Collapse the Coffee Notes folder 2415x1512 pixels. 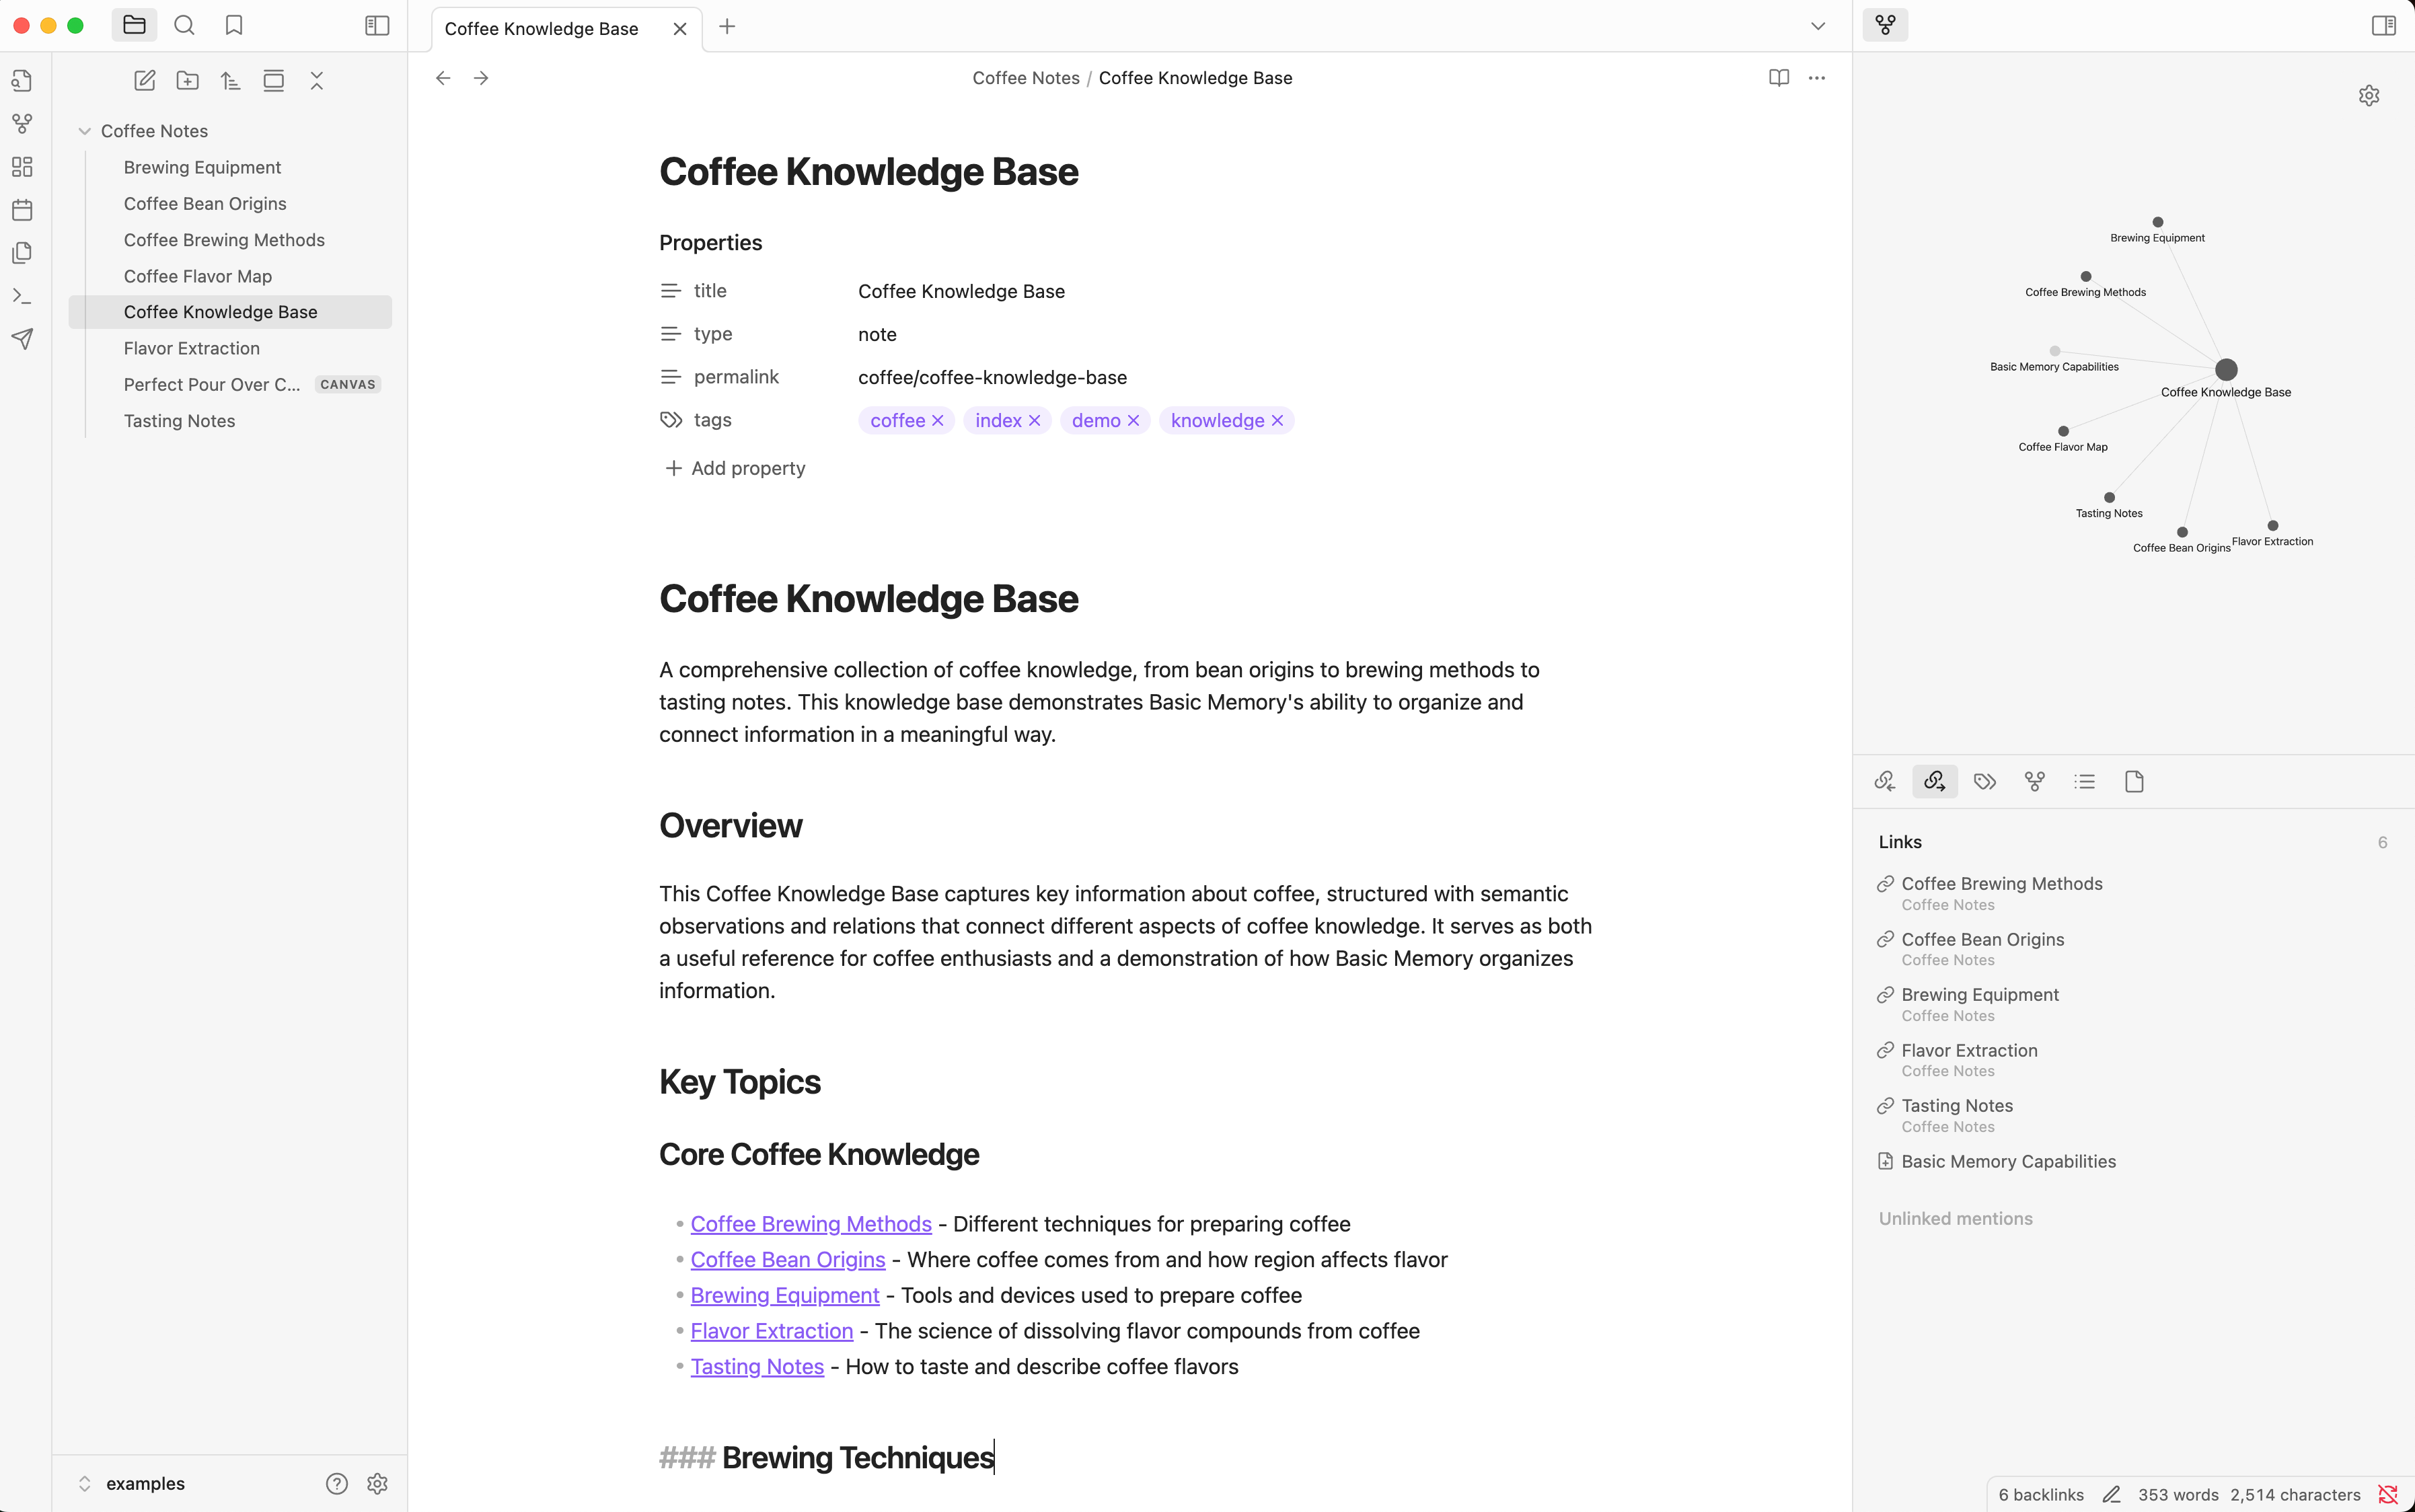point(84,131)
